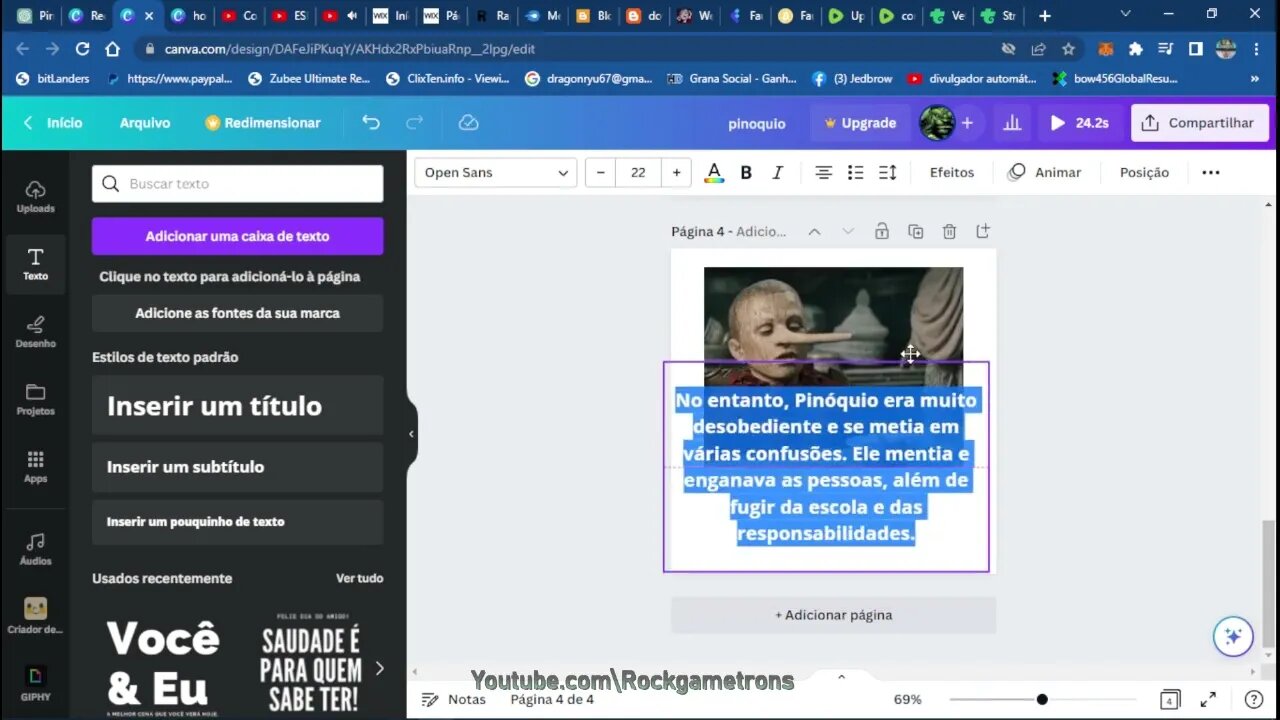
Task: Increase font size with plus
Action: [x=676, y=173]
